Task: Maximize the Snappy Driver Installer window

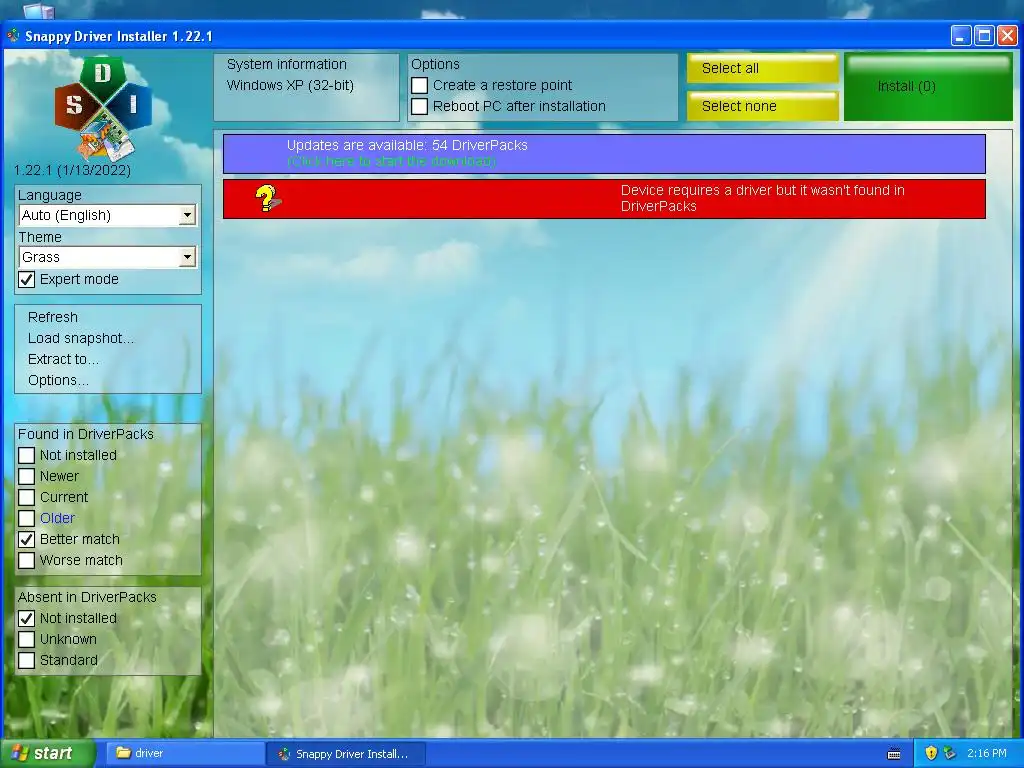Action: (x=984, y=36)
